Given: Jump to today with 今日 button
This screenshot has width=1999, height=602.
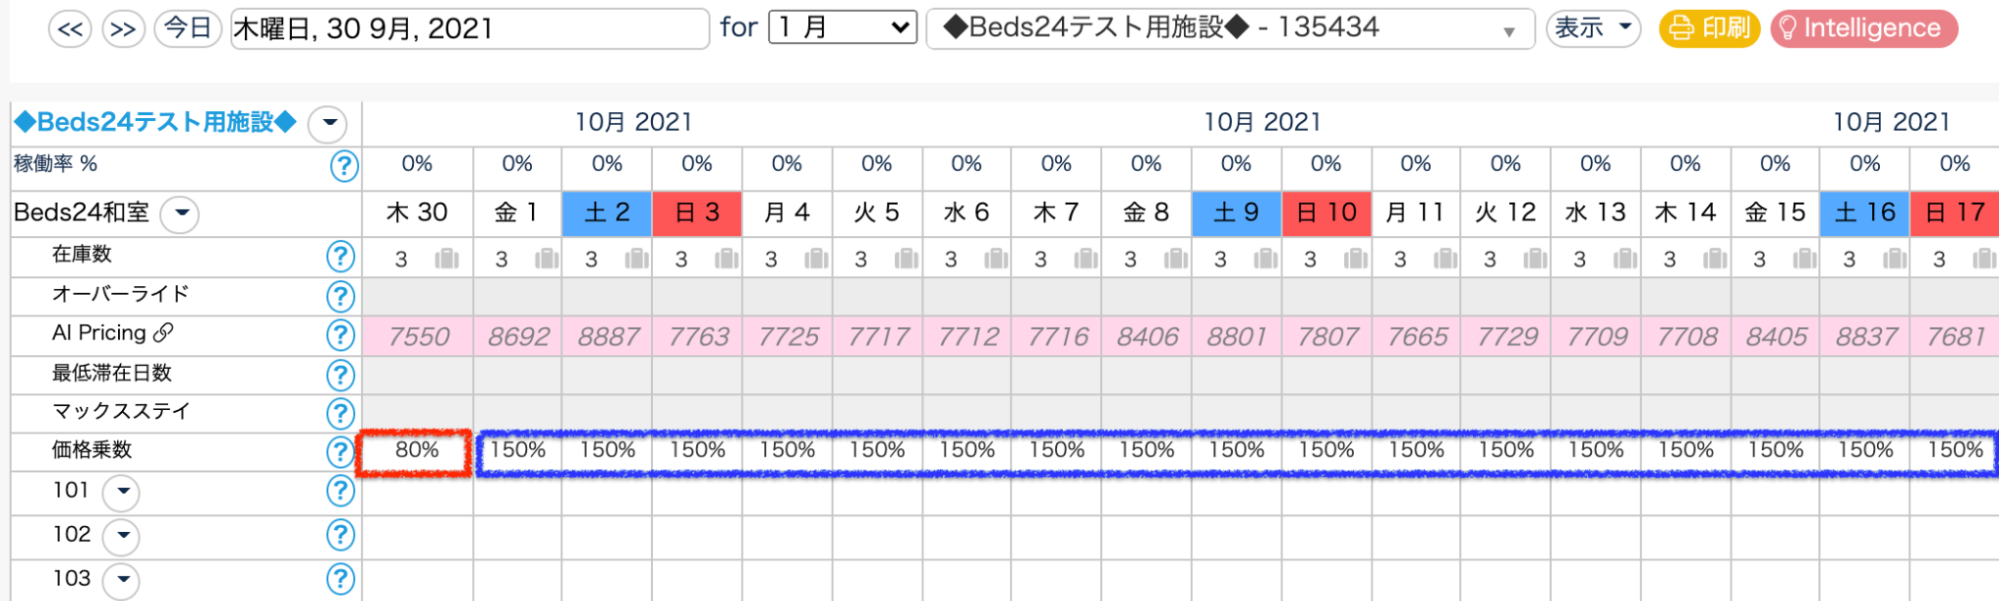Looking at the screenshot, I should click(188, 28).
